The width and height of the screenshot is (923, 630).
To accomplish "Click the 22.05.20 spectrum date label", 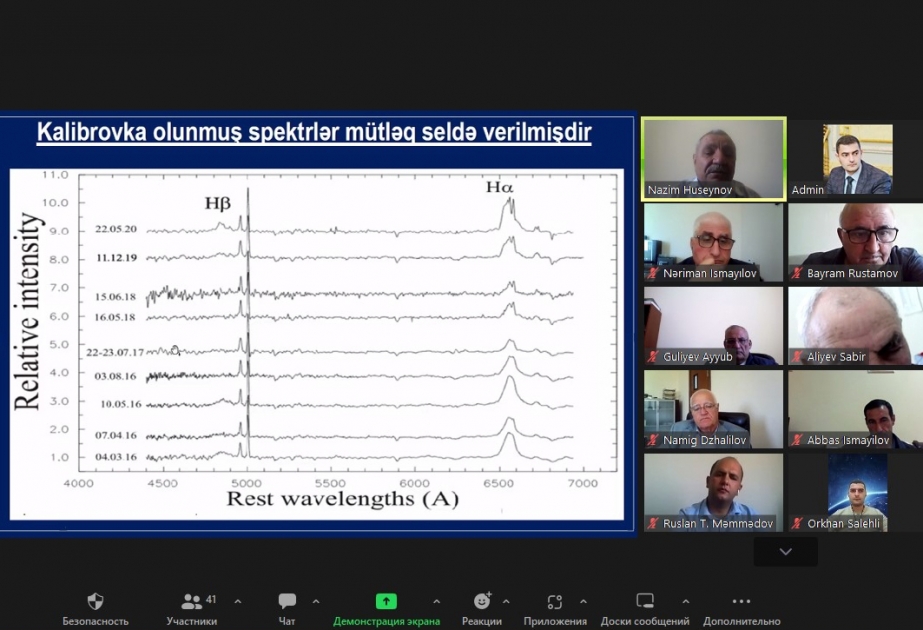I will 116,228.
